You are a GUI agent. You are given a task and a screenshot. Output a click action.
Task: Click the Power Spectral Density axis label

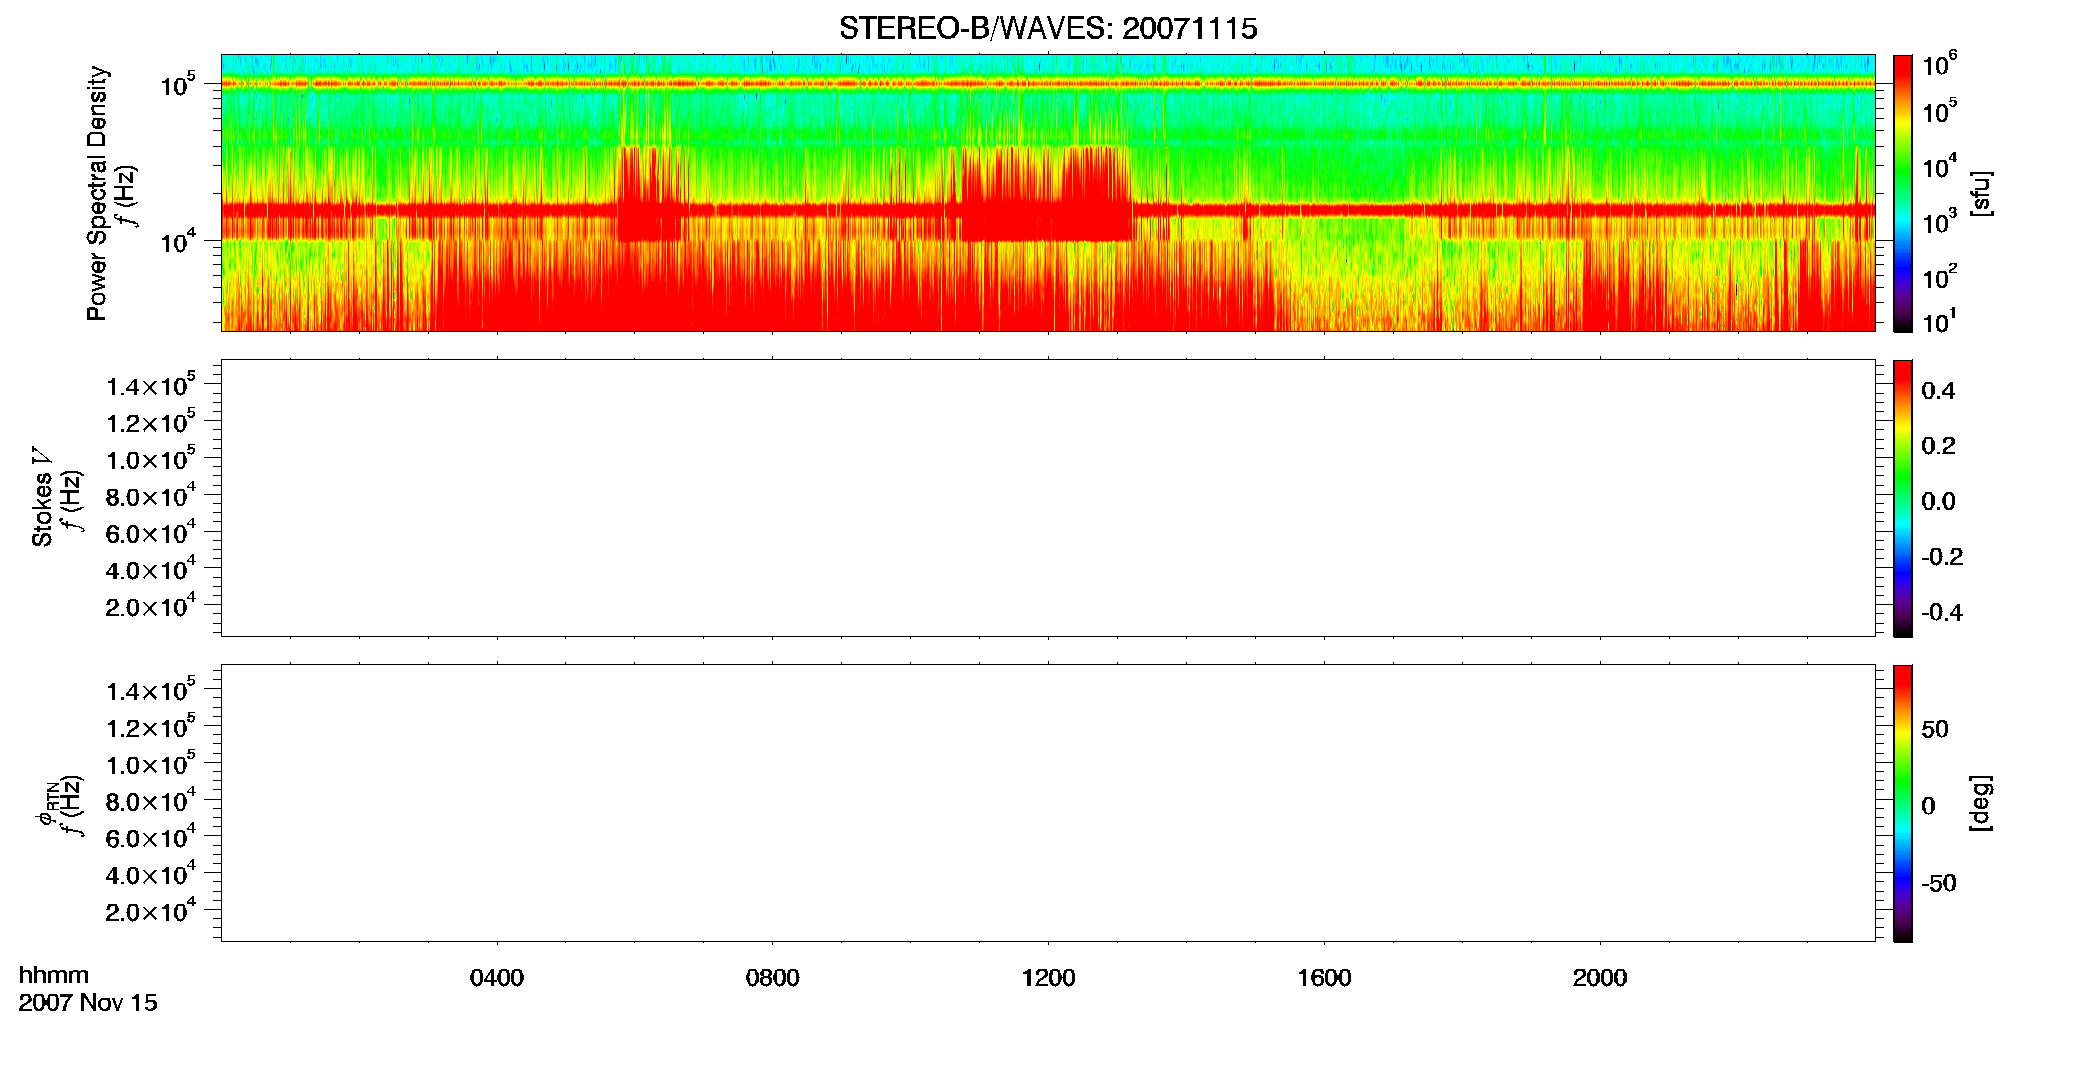coord(97,193)
